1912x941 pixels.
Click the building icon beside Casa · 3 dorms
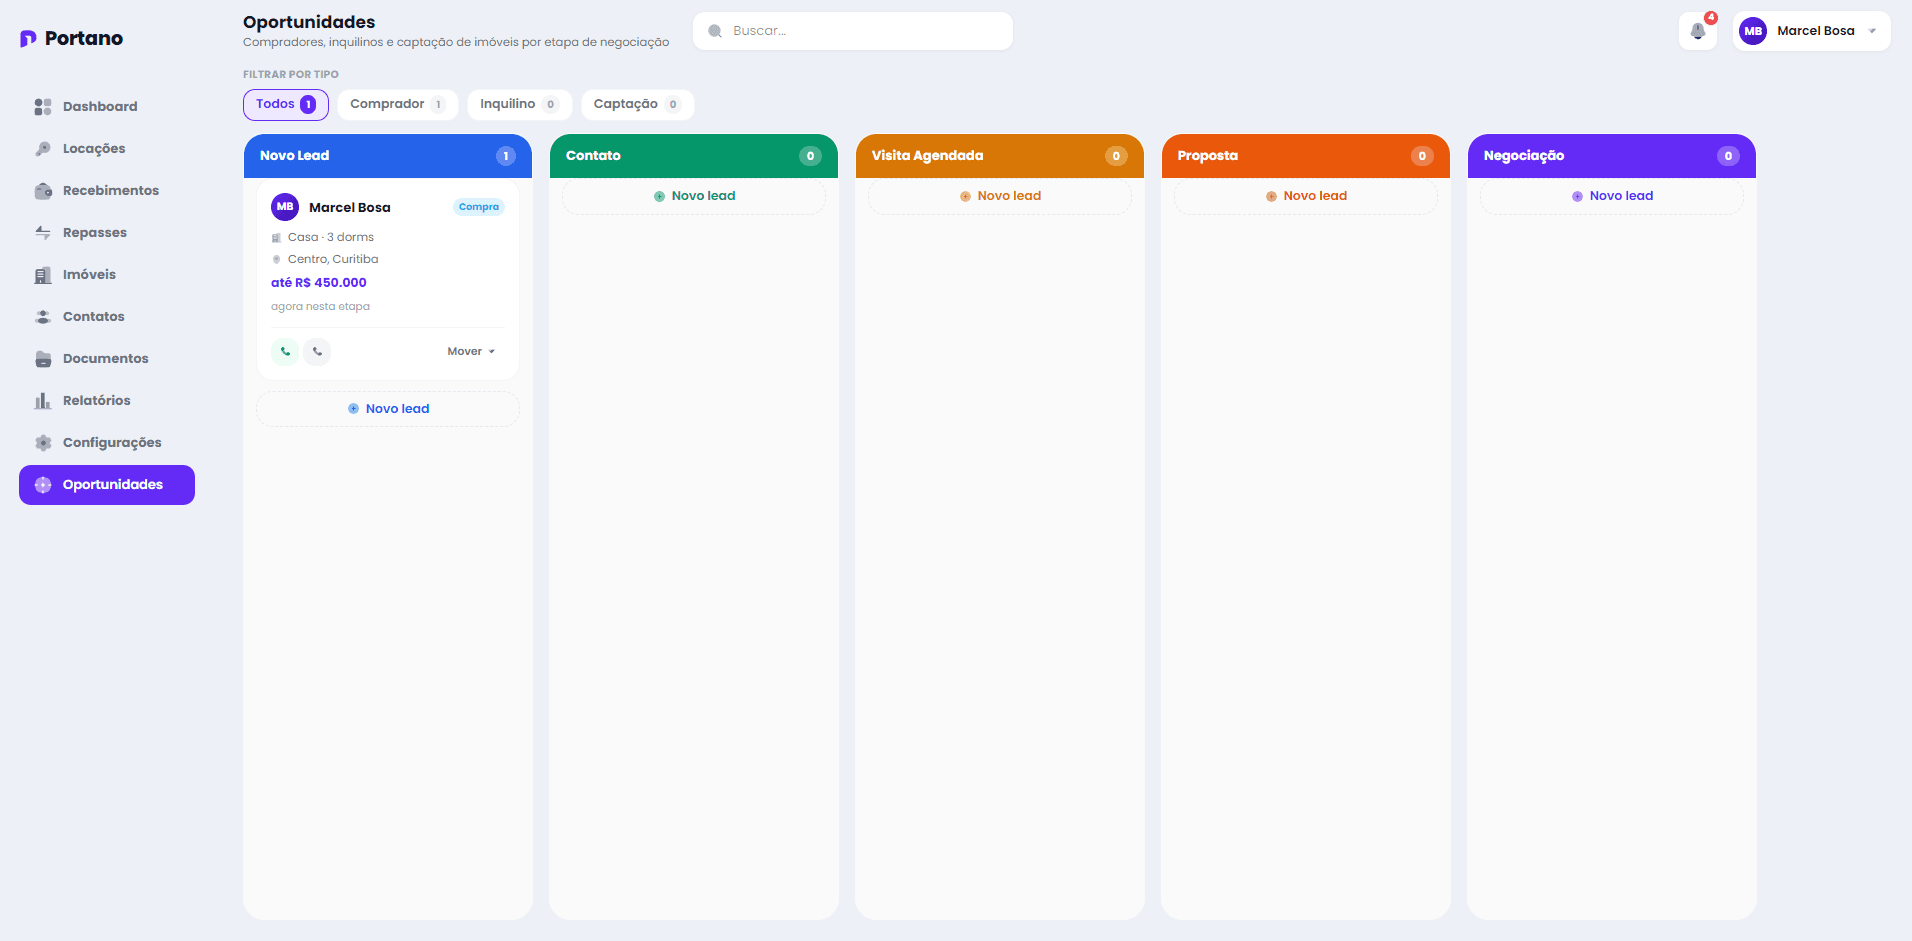coord(277,238)
